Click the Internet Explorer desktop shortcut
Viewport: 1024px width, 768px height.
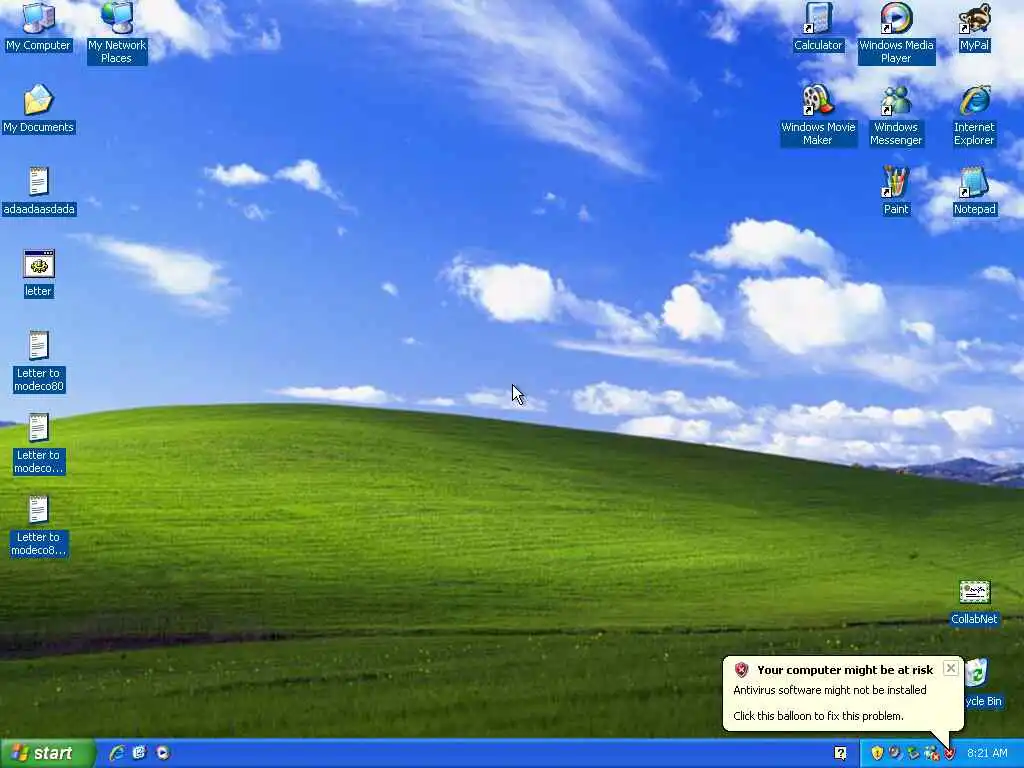tap(974, 114)
